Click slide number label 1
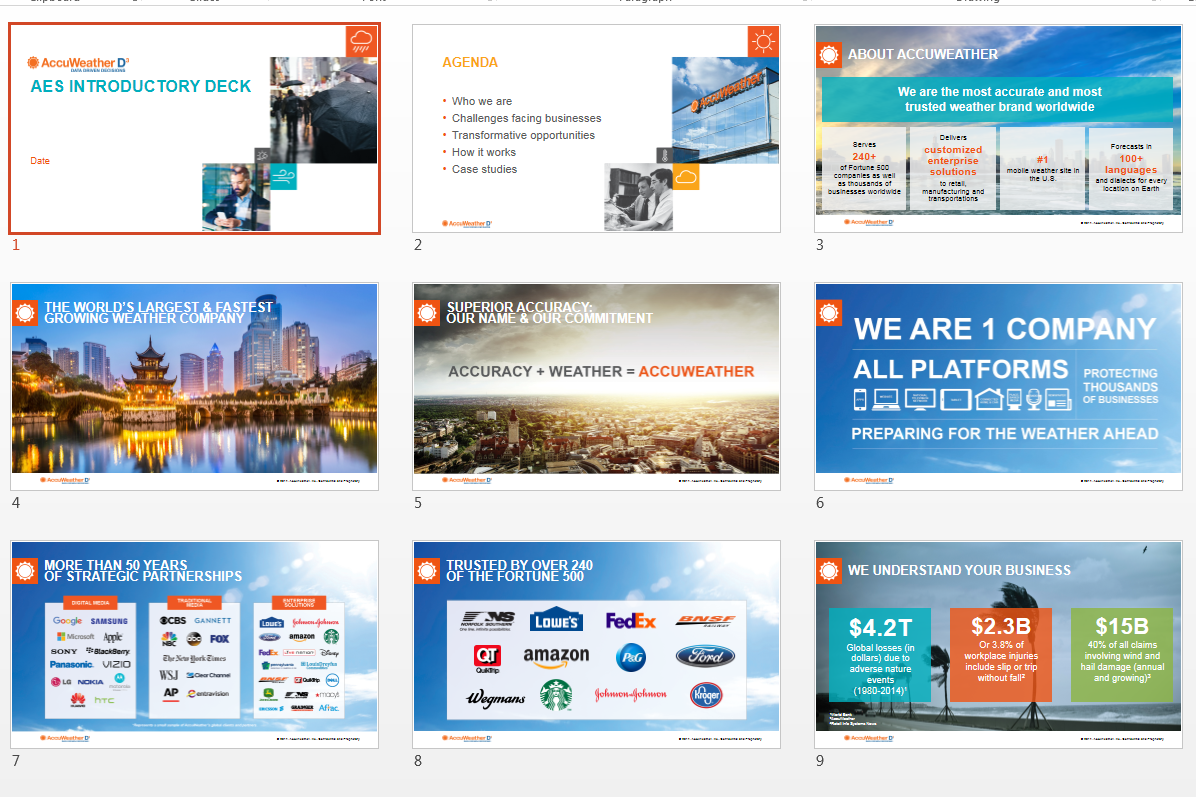1196x797 pixels. point(16,245)
